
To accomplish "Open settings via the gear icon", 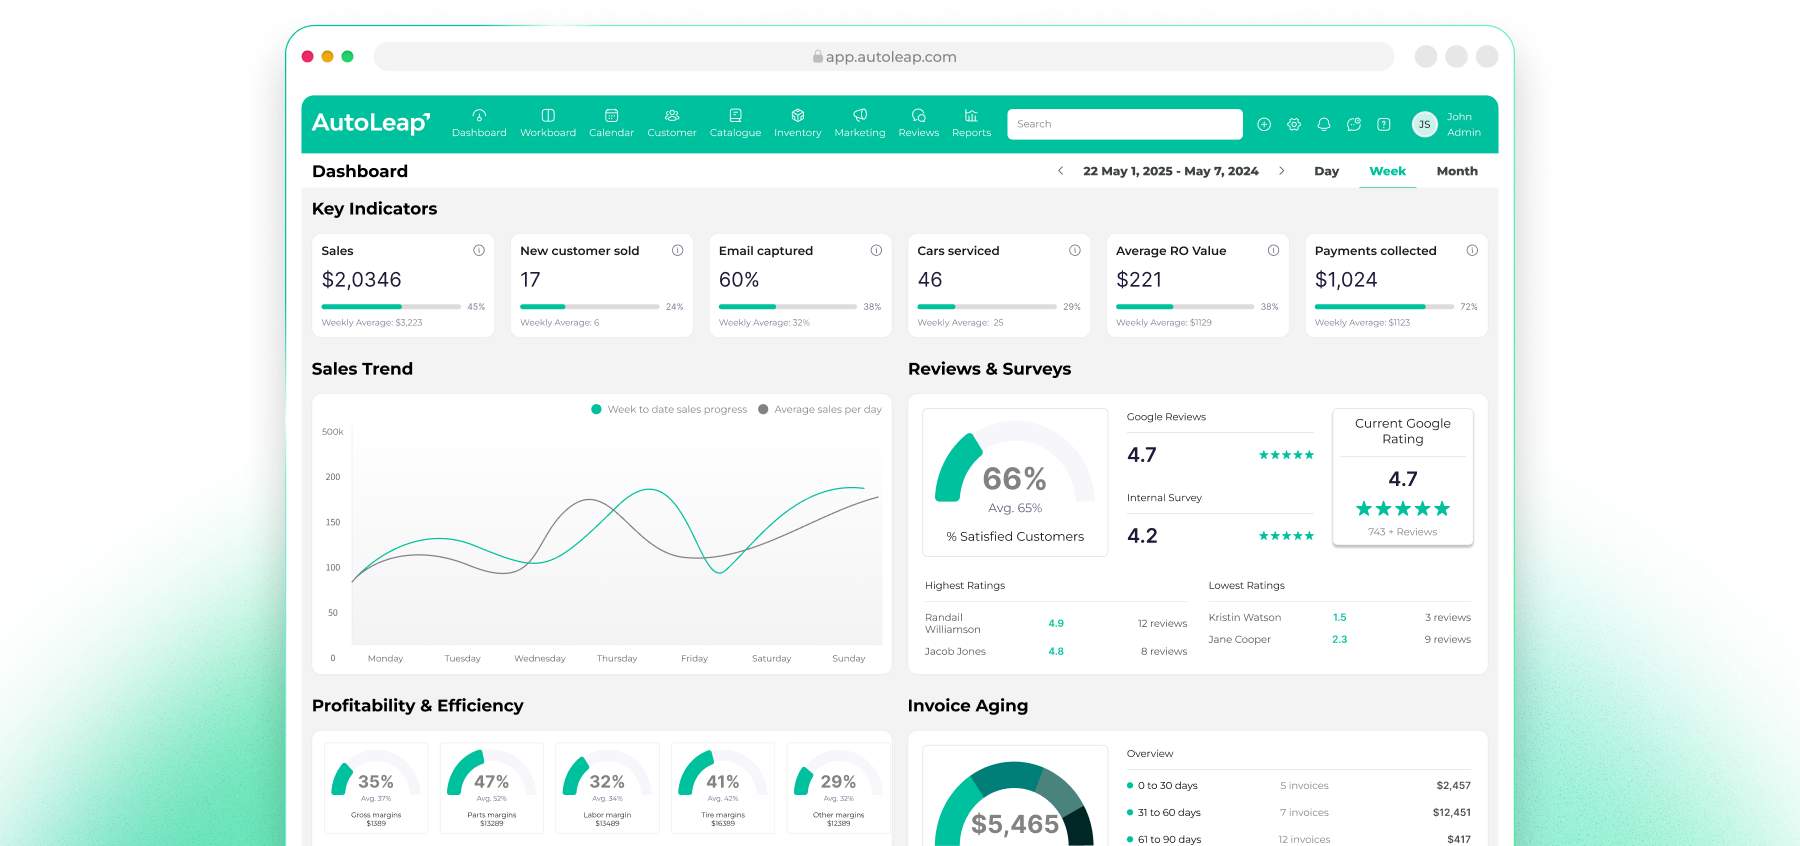I will click(1294, 124).
